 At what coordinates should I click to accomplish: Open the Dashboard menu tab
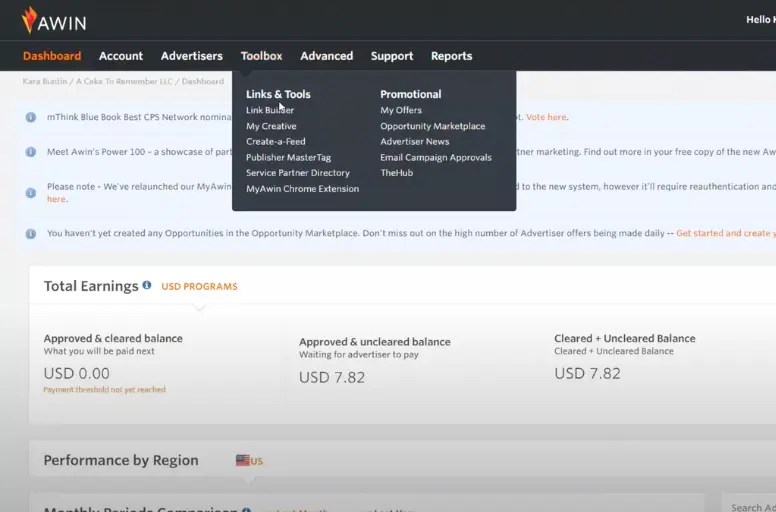(52, 56)
